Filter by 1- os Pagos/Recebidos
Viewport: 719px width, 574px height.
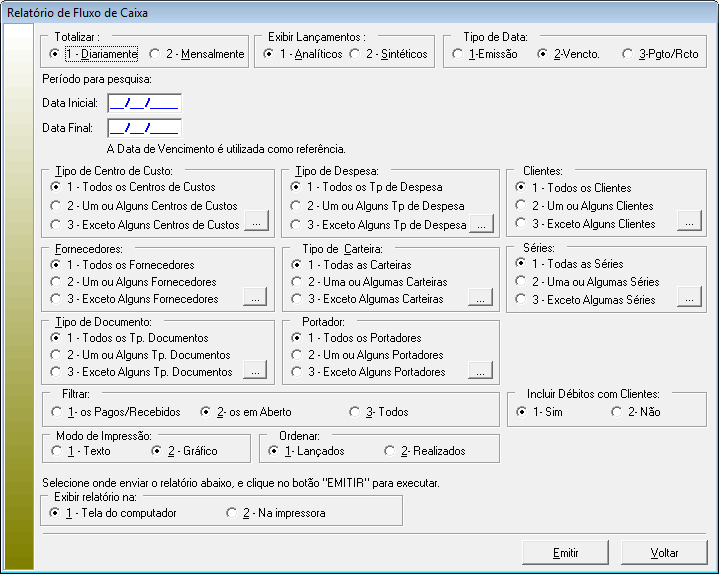tap(56, 412)
